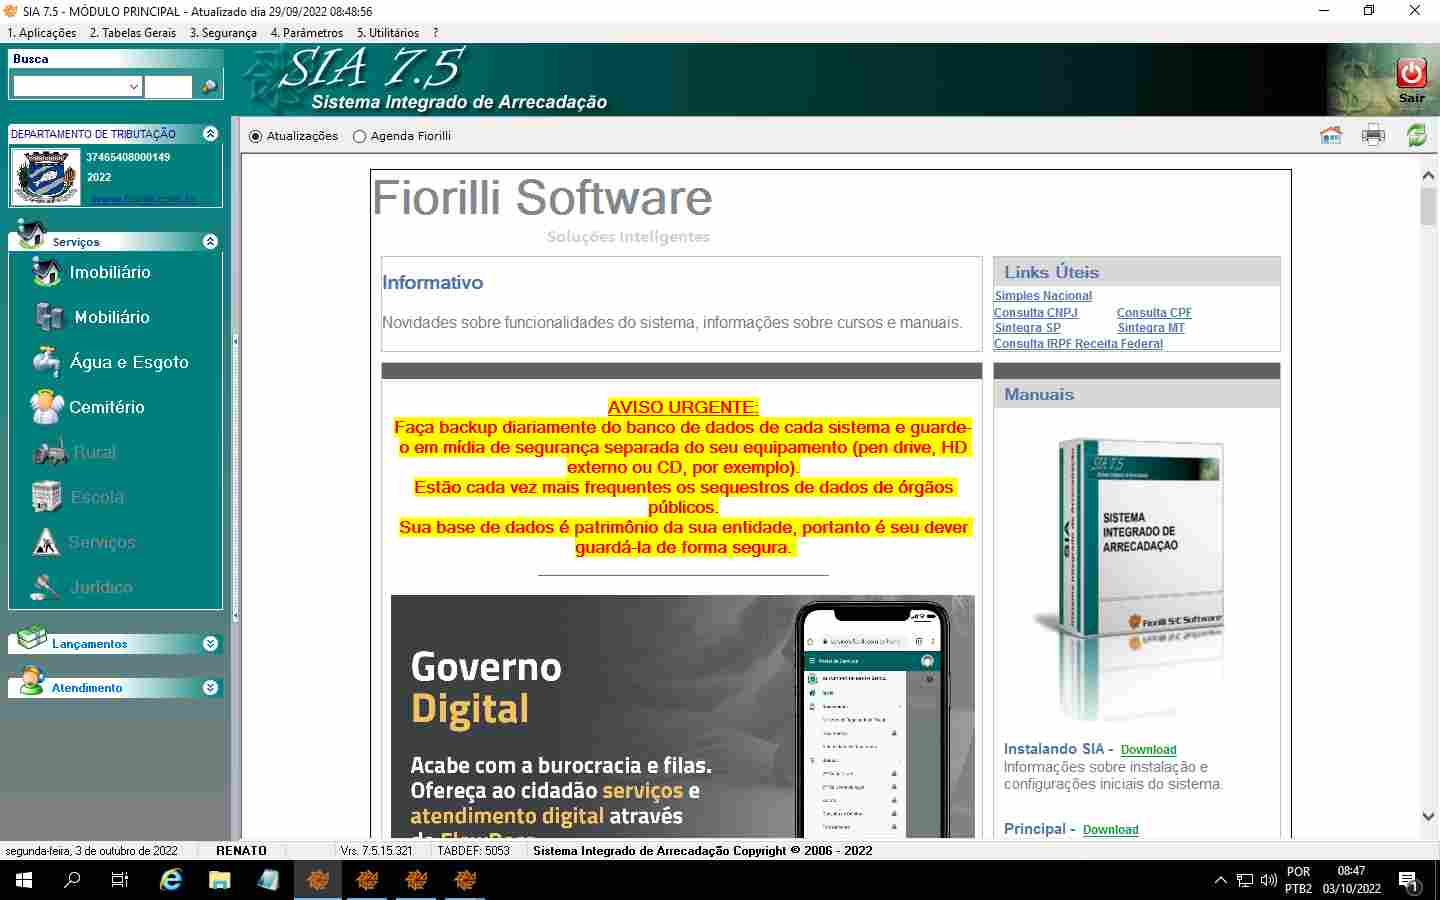Viewport: 1440px width, 900px height.
Task: Expand the Atendimento panel
Action: tap(210, 688)
